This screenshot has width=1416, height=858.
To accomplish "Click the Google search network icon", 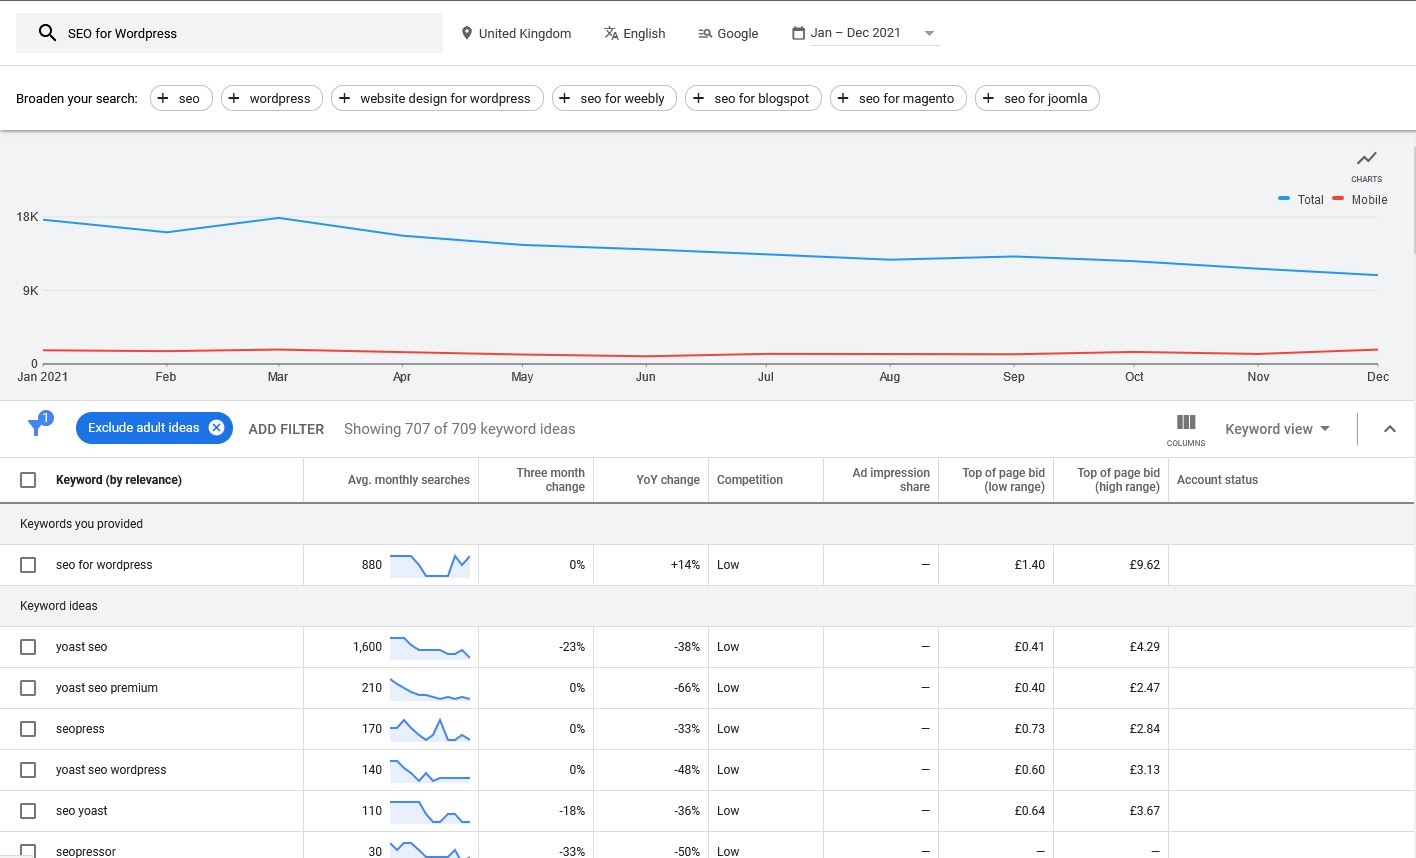I will pyautogui.click(x=705, y=33).
